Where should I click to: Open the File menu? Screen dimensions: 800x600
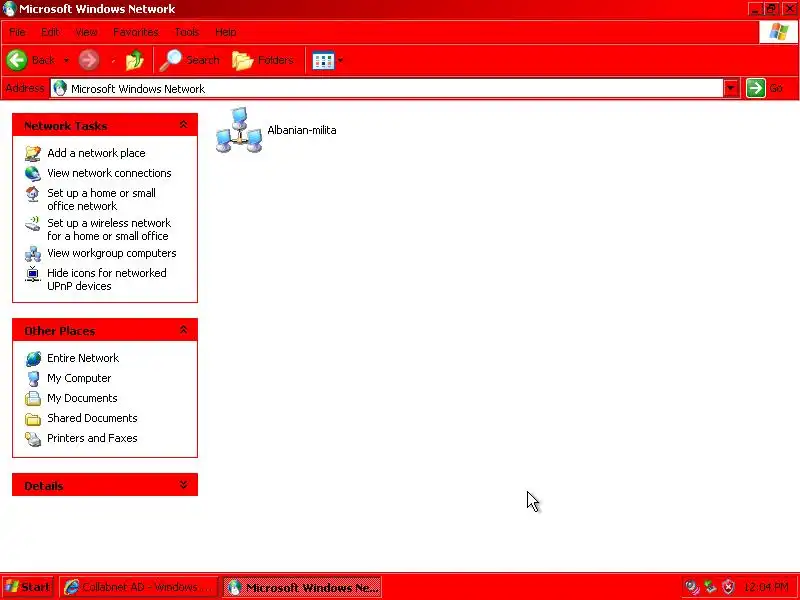17,32
